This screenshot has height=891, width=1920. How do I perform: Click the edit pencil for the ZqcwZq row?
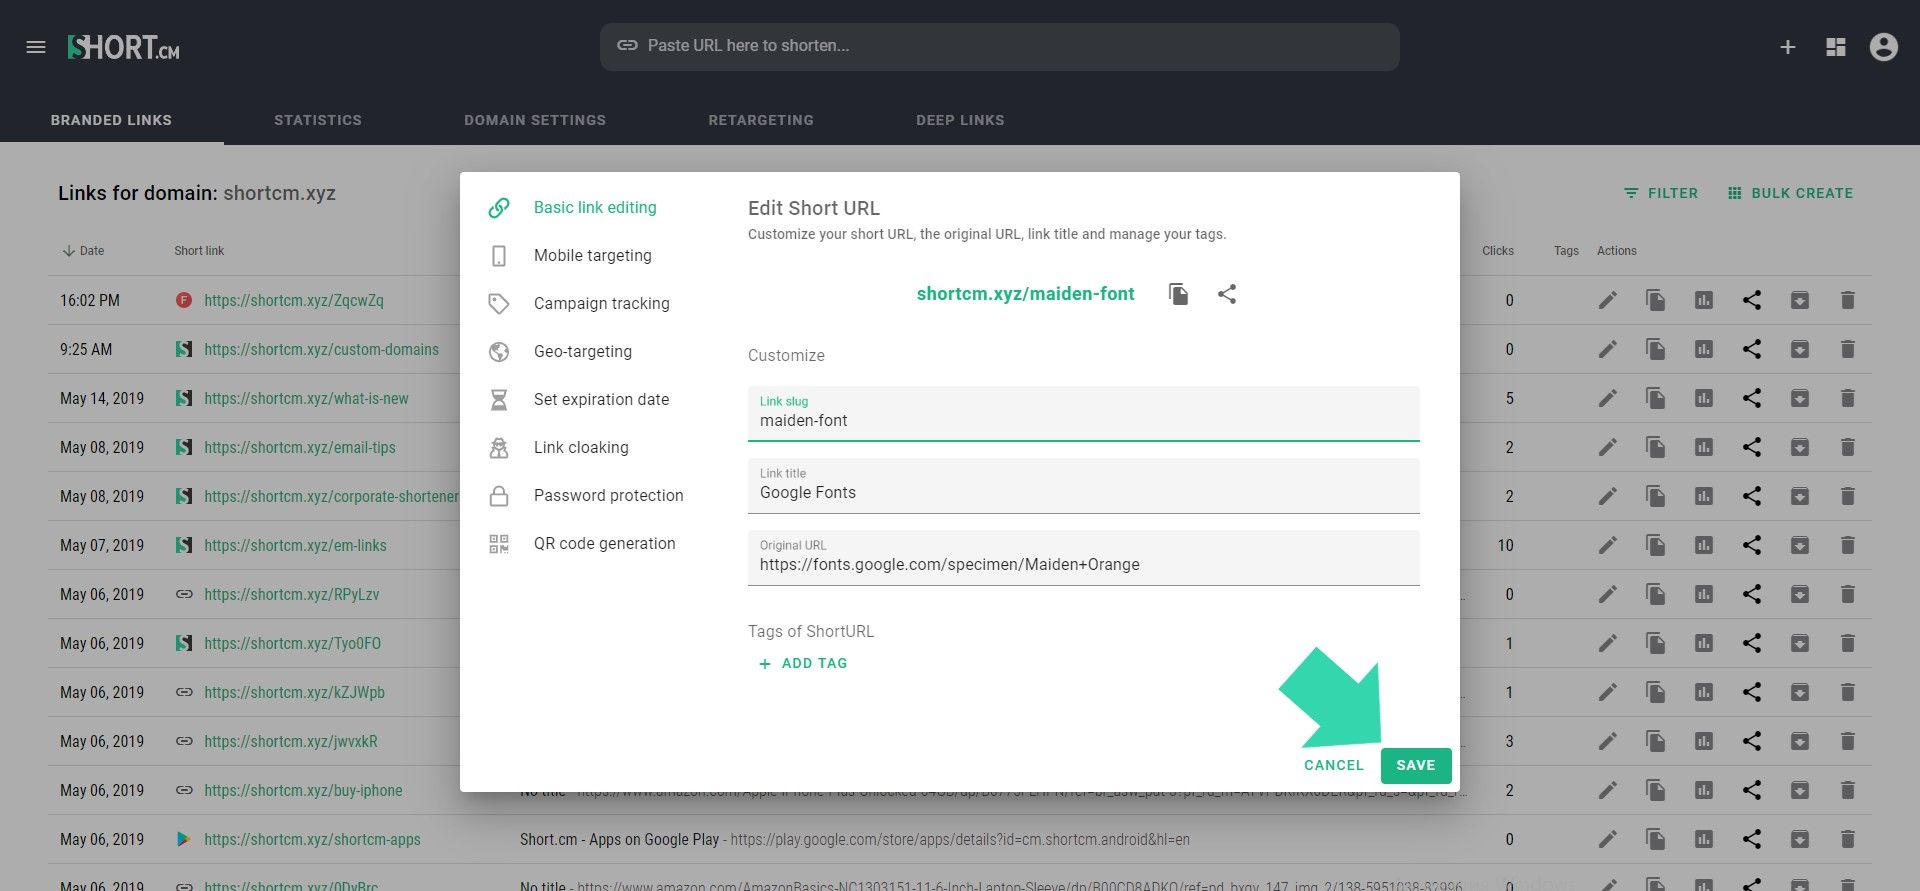[1608, 300]
